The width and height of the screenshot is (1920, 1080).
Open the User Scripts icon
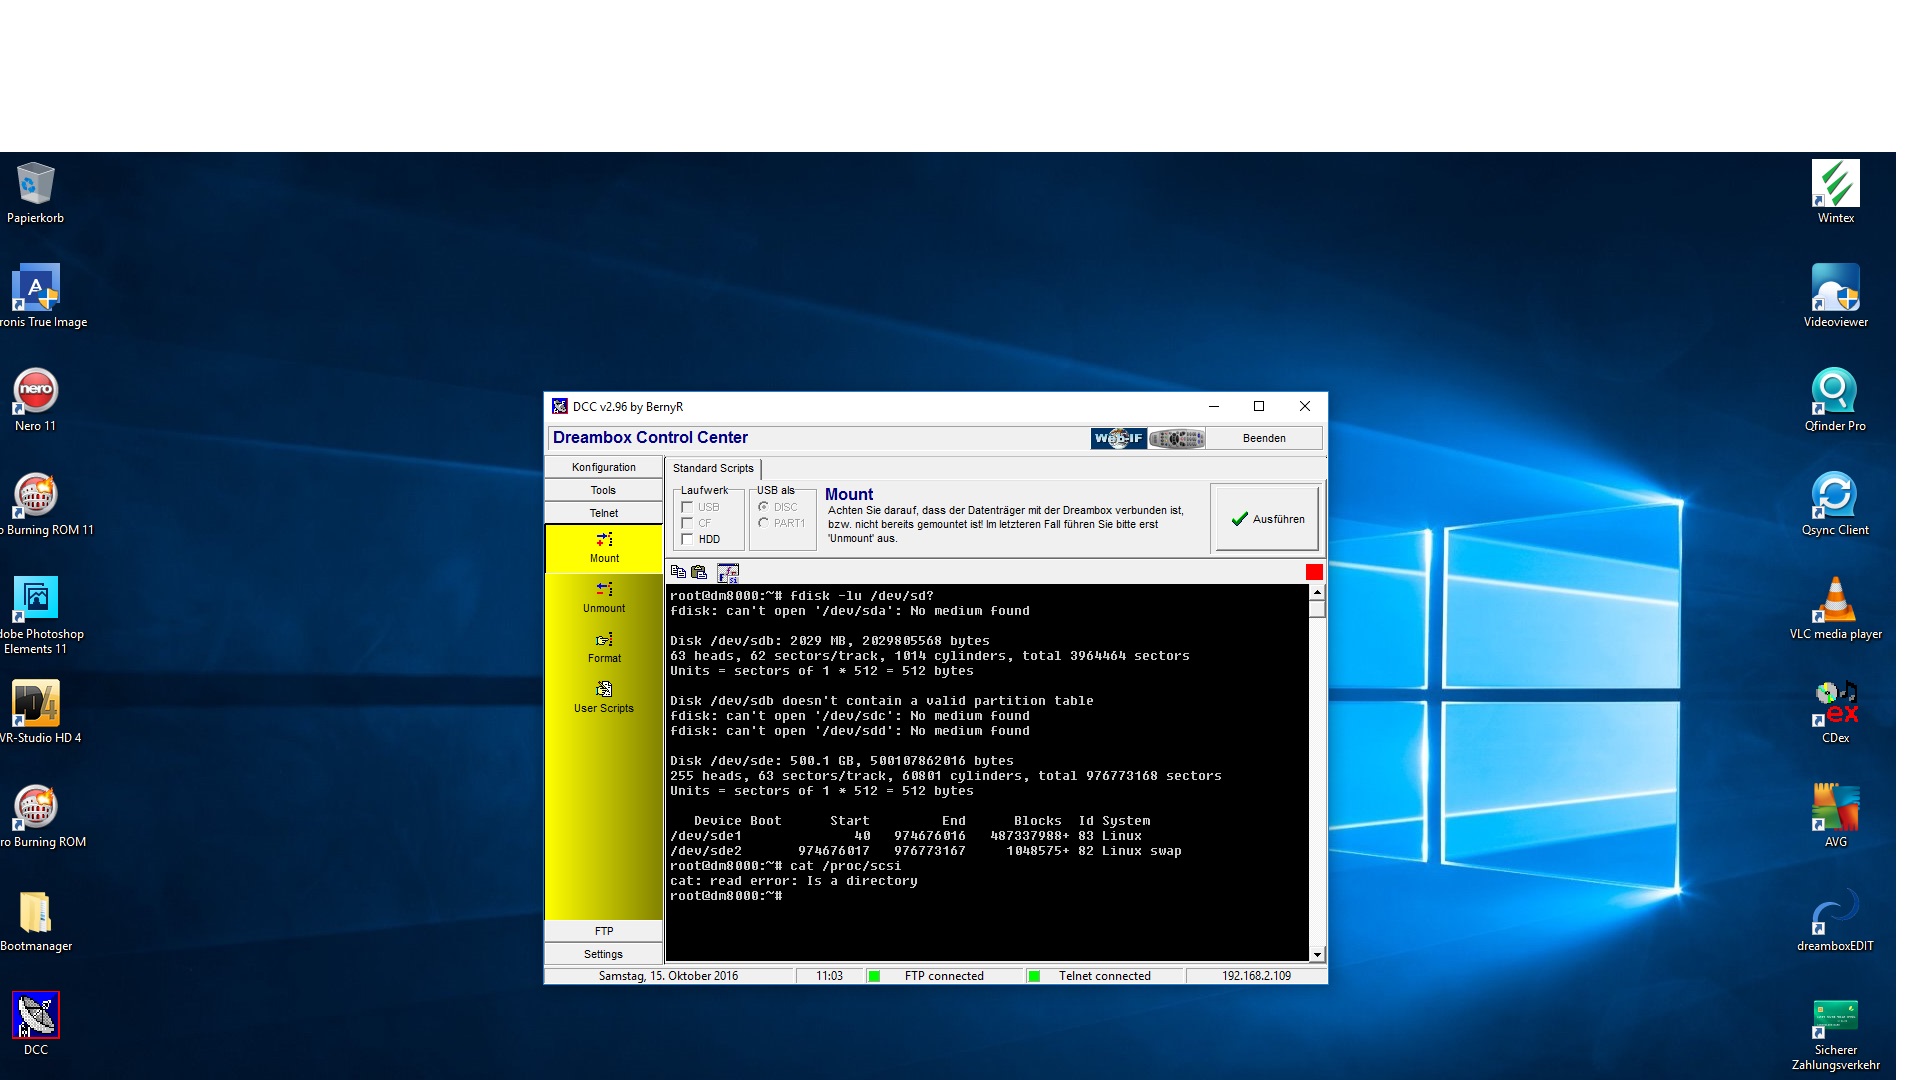[x=604, y=698]
